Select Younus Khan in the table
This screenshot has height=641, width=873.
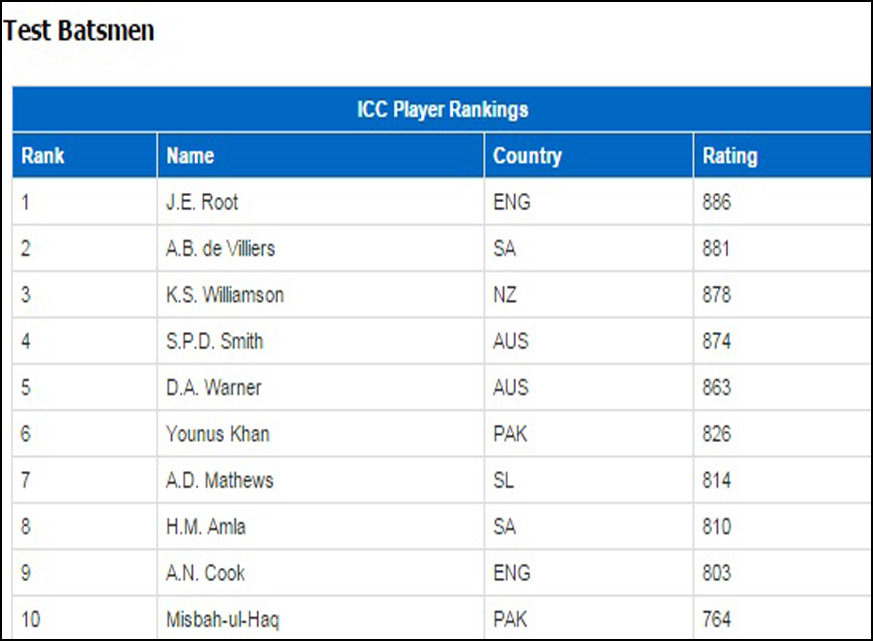(x=218, y=433)
